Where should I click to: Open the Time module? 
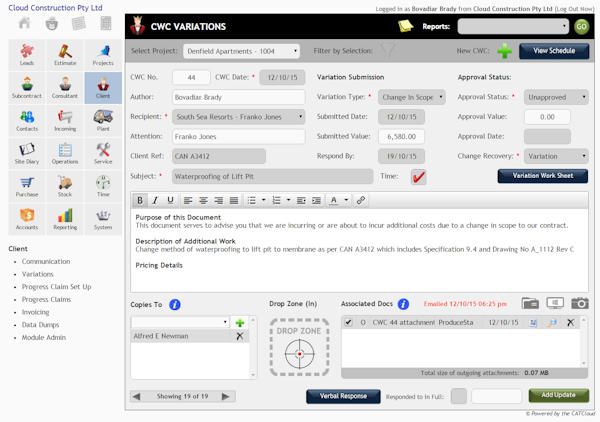point(103,186)
